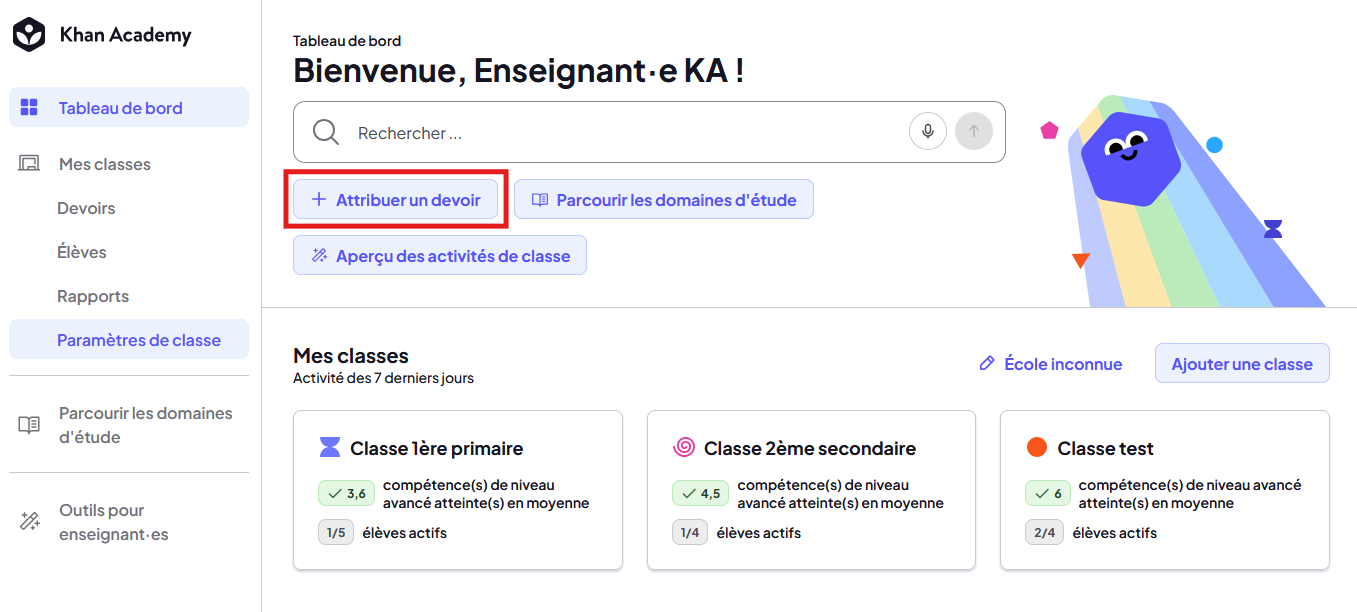The height and width of the screenshot is (612, 1357).
Task: Click the green 6 skill badge in Classe test
Action: point(1048,493)
